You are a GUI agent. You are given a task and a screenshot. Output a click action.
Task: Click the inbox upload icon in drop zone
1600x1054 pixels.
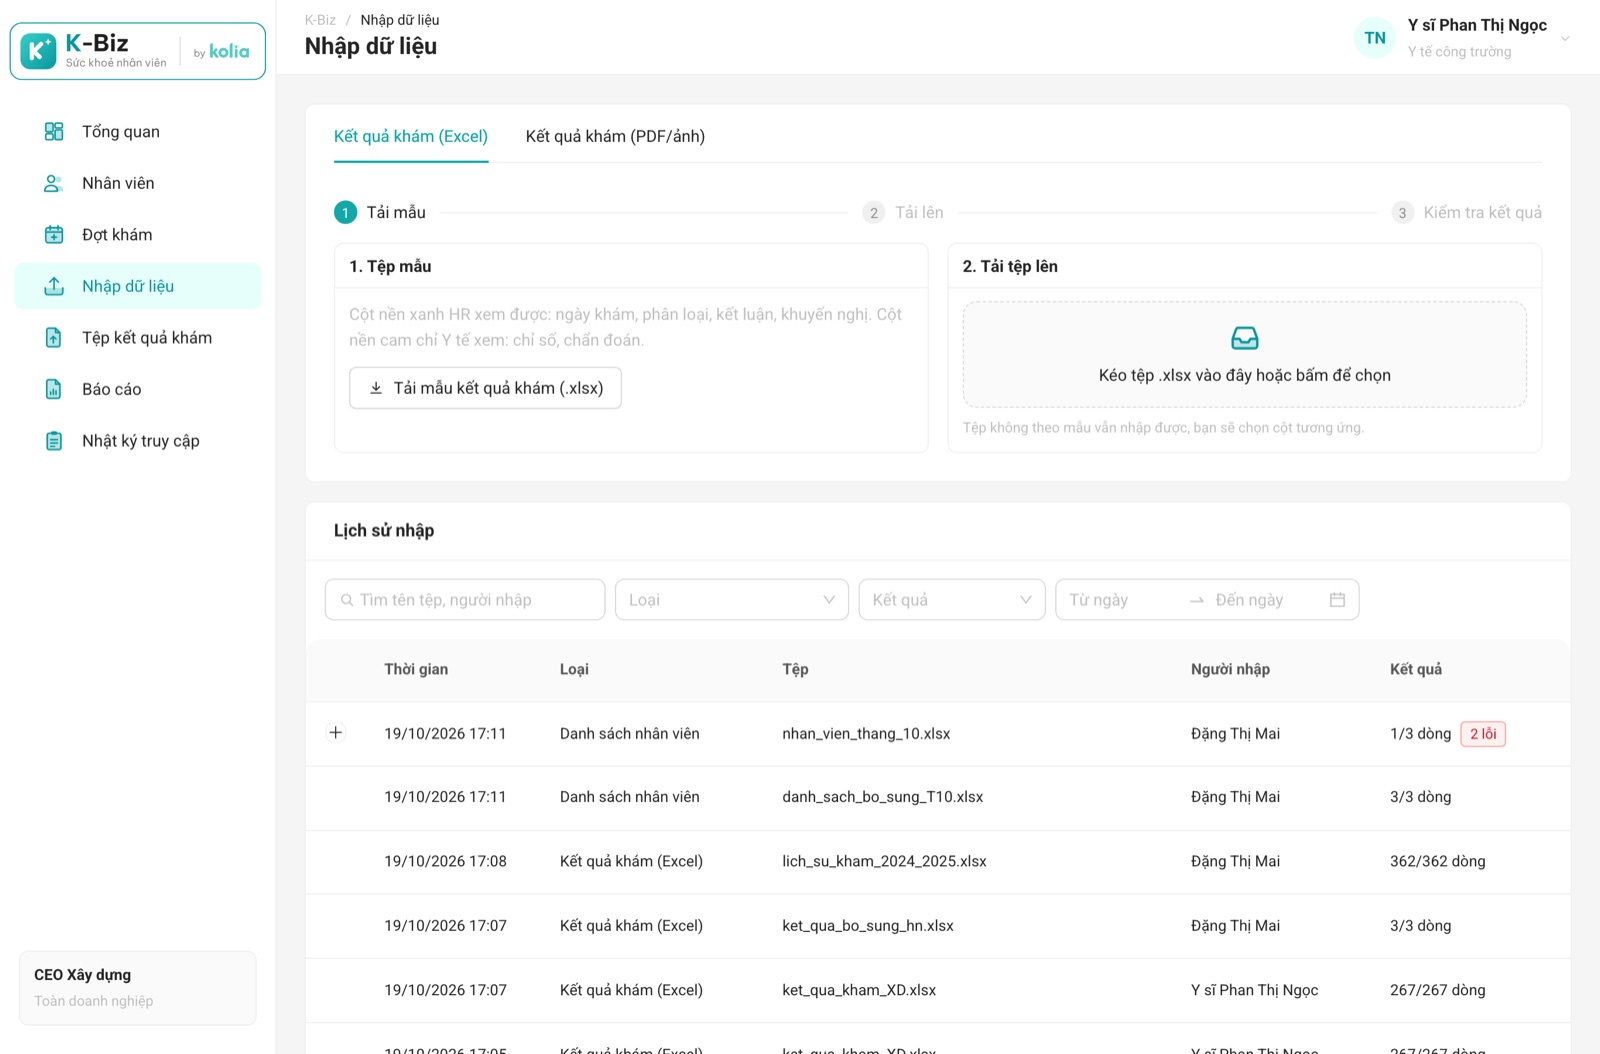pyautogui.click(x=1245, y=338)
